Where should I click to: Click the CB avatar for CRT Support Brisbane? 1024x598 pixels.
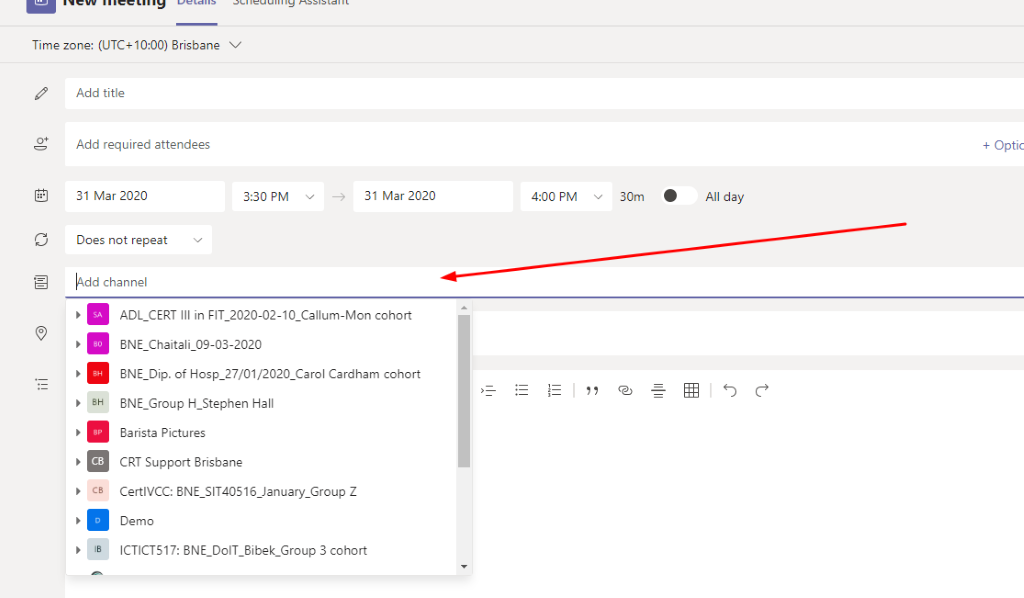[x=98, y=462]
